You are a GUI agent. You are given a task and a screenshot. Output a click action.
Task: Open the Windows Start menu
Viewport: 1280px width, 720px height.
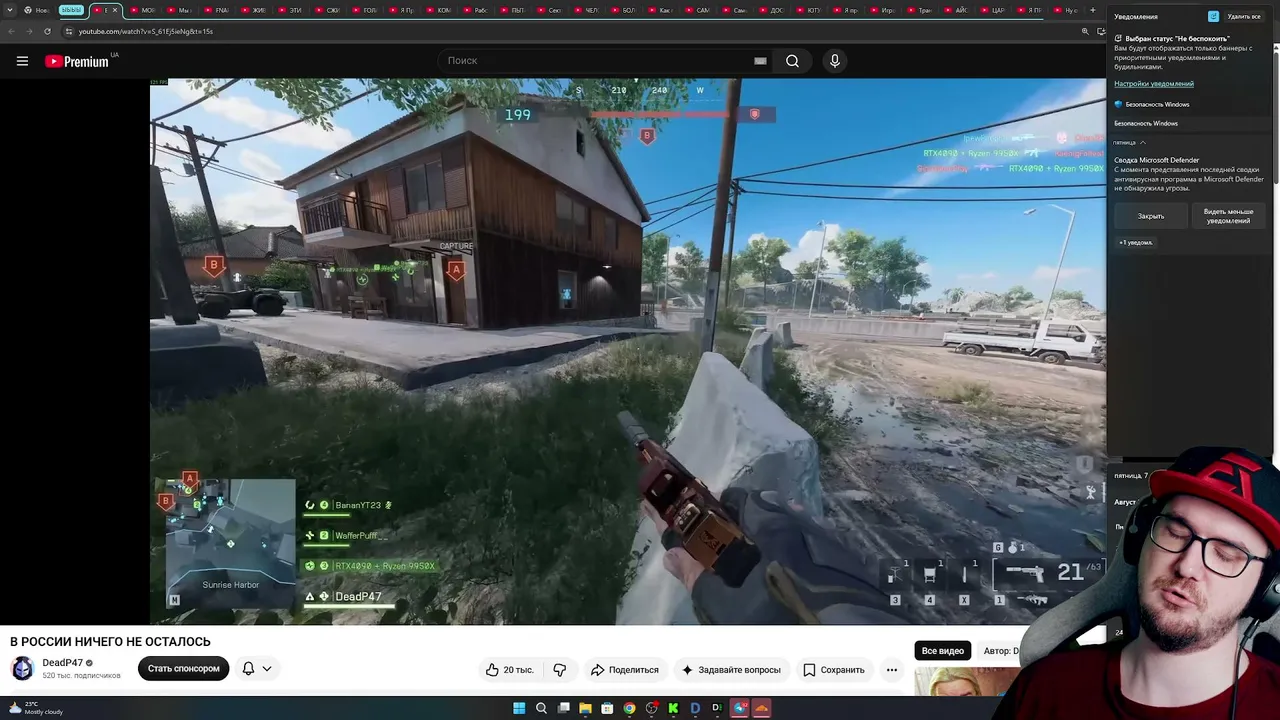(519, 708)
